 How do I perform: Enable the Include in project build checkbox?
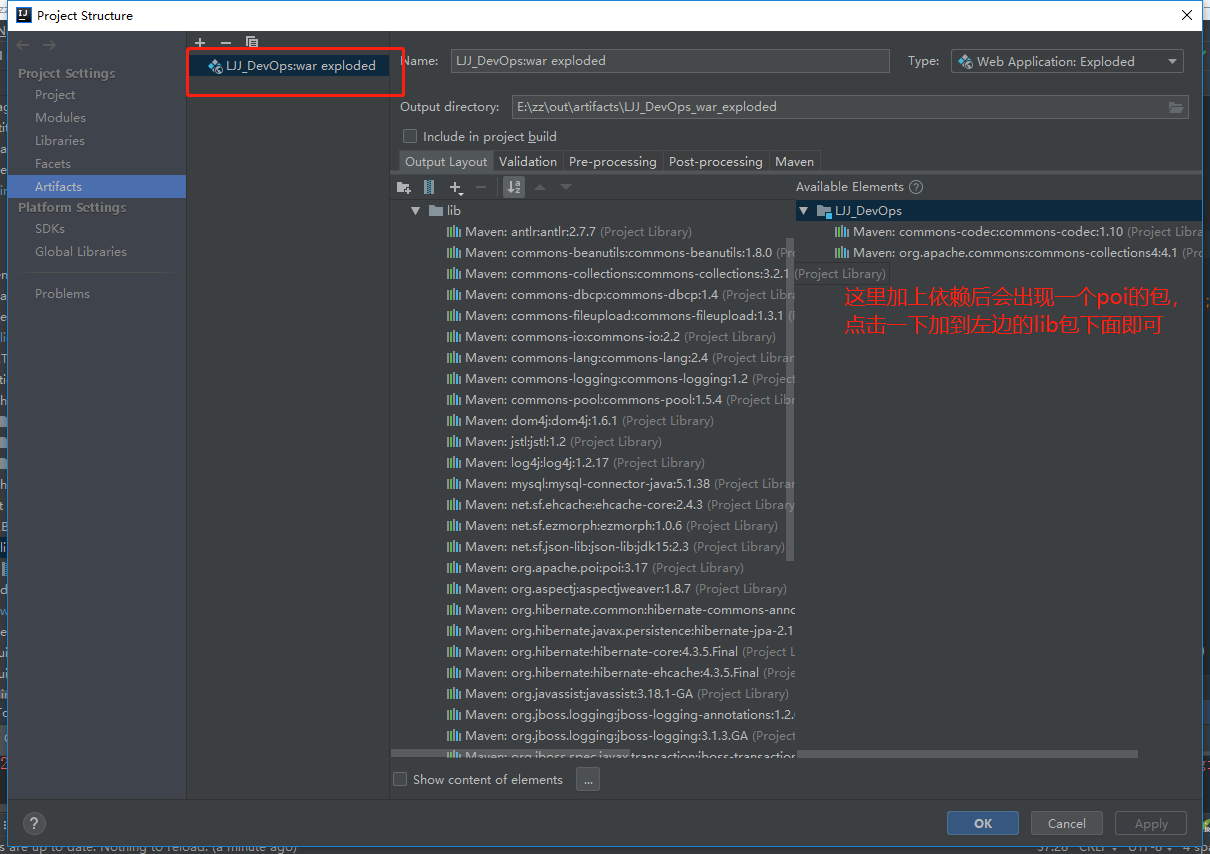click(410, 136)
